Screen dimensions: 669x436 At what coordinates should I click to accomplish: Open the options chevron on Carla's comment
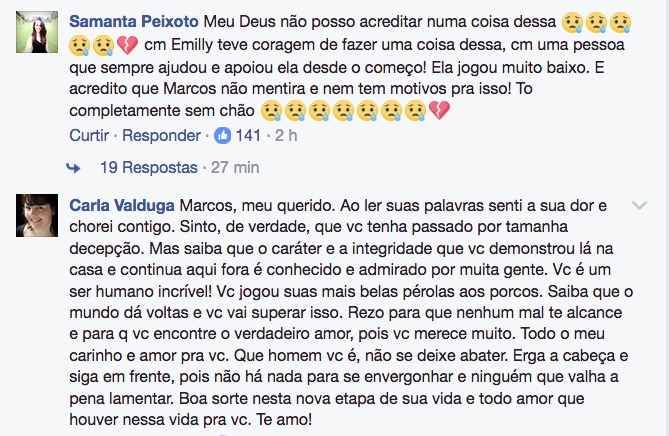tap(640, 205)
